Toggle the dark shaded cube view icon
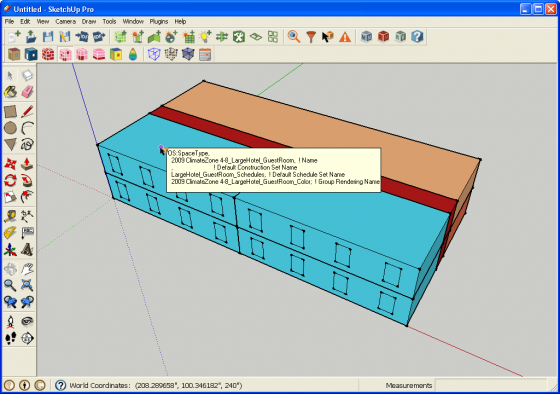Image resolution: width=560 pixels, height=394 pixels. [188, 54]
